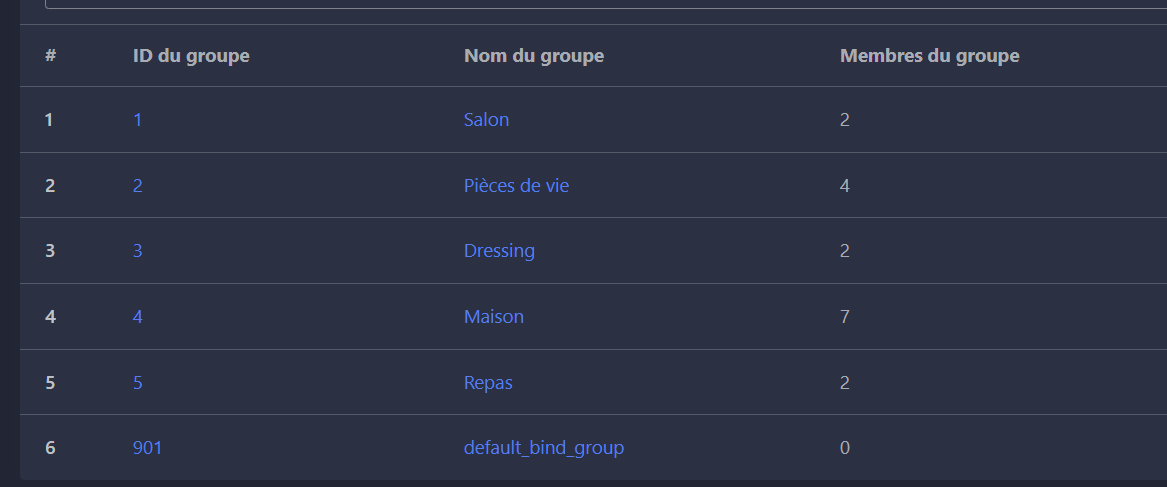Focus the input field above the table
The width and height of the screenshot is (1167, 487).
(x=600, y=4)
